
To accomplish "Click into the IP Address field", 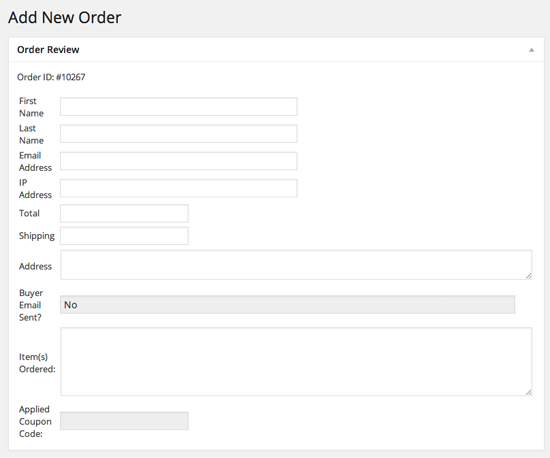I will (x=179, y=188).
